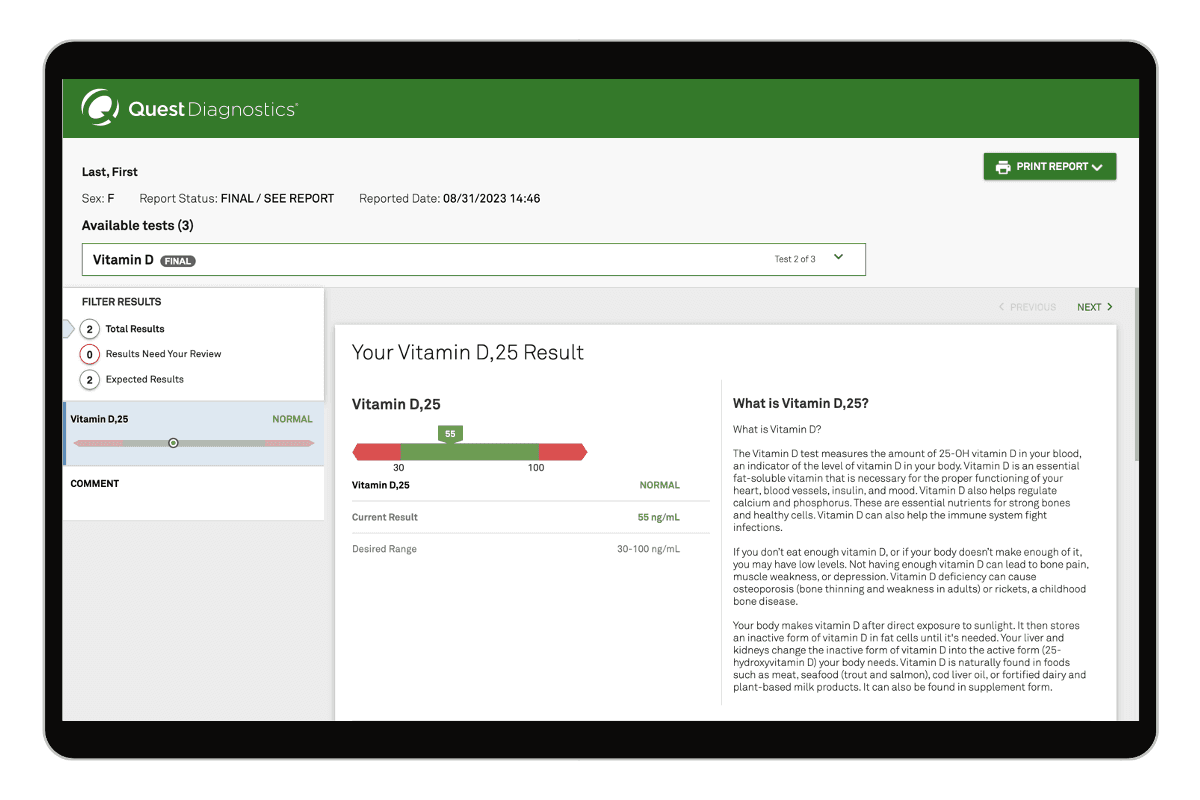
Task: Click the printer icon in Print Report
Action: (x=1003, y=167)
